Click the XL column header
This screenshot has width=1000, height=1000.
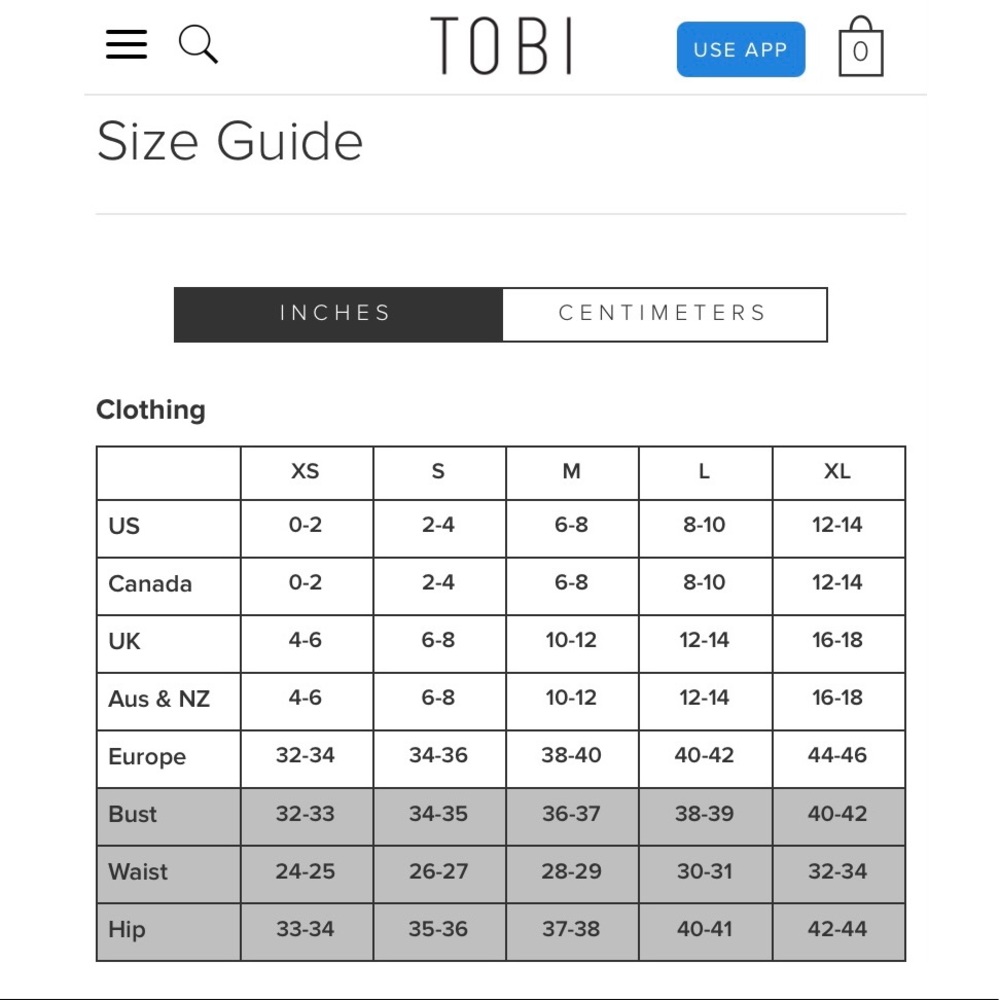pos(837,472)
